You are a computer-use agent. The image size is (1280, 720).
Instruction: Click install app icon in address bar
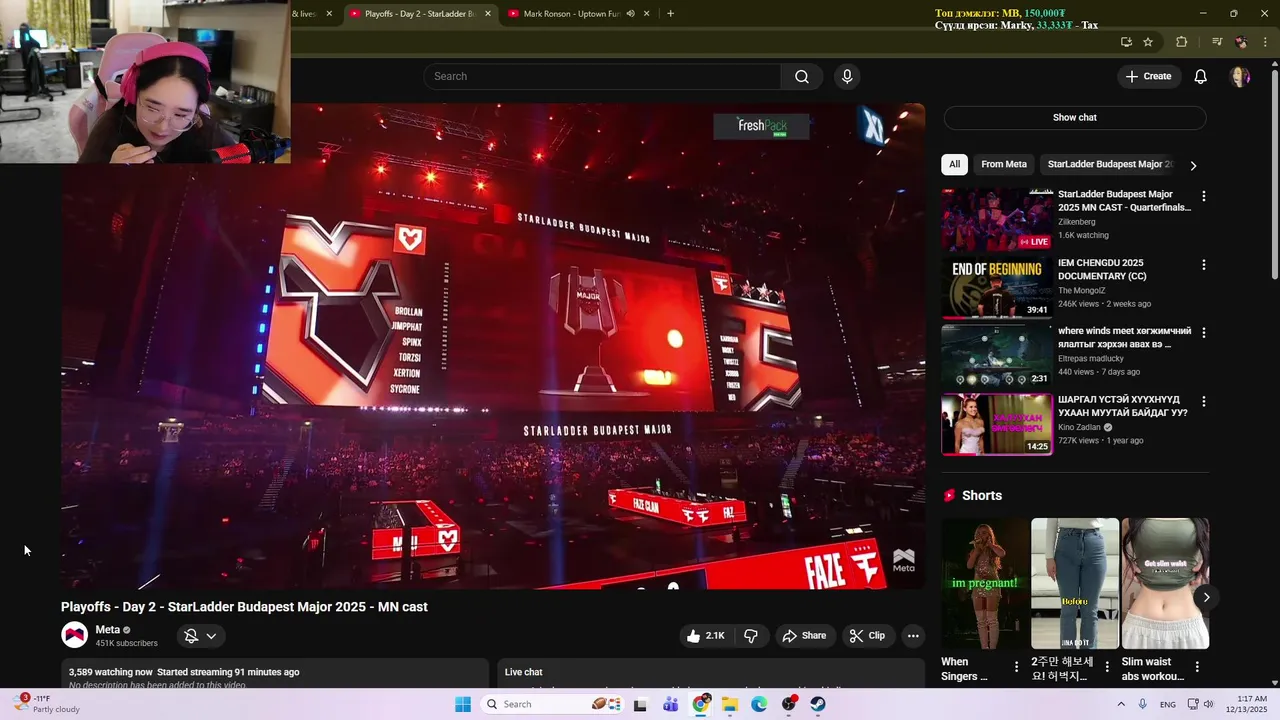coord(1126,42)
